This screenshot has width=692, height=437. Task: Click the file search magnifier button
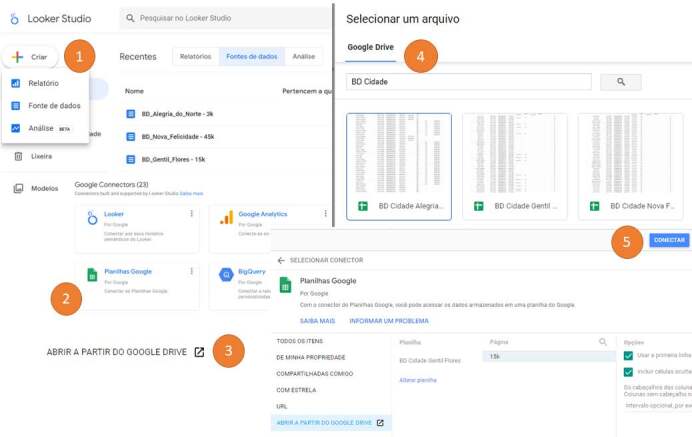[620, 82]
